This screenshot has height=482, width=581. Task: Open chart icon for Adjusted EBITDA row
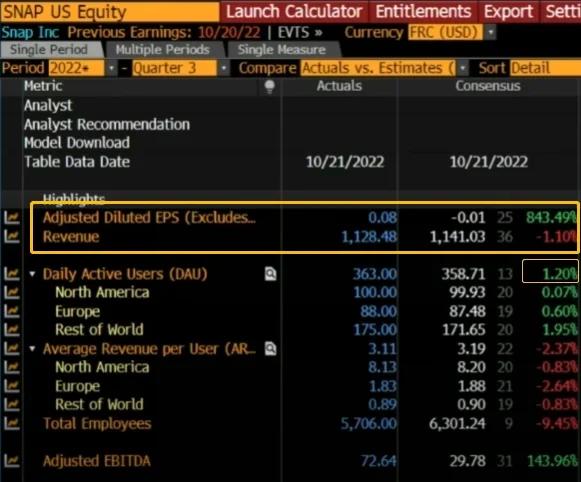[x=11, y=461]
